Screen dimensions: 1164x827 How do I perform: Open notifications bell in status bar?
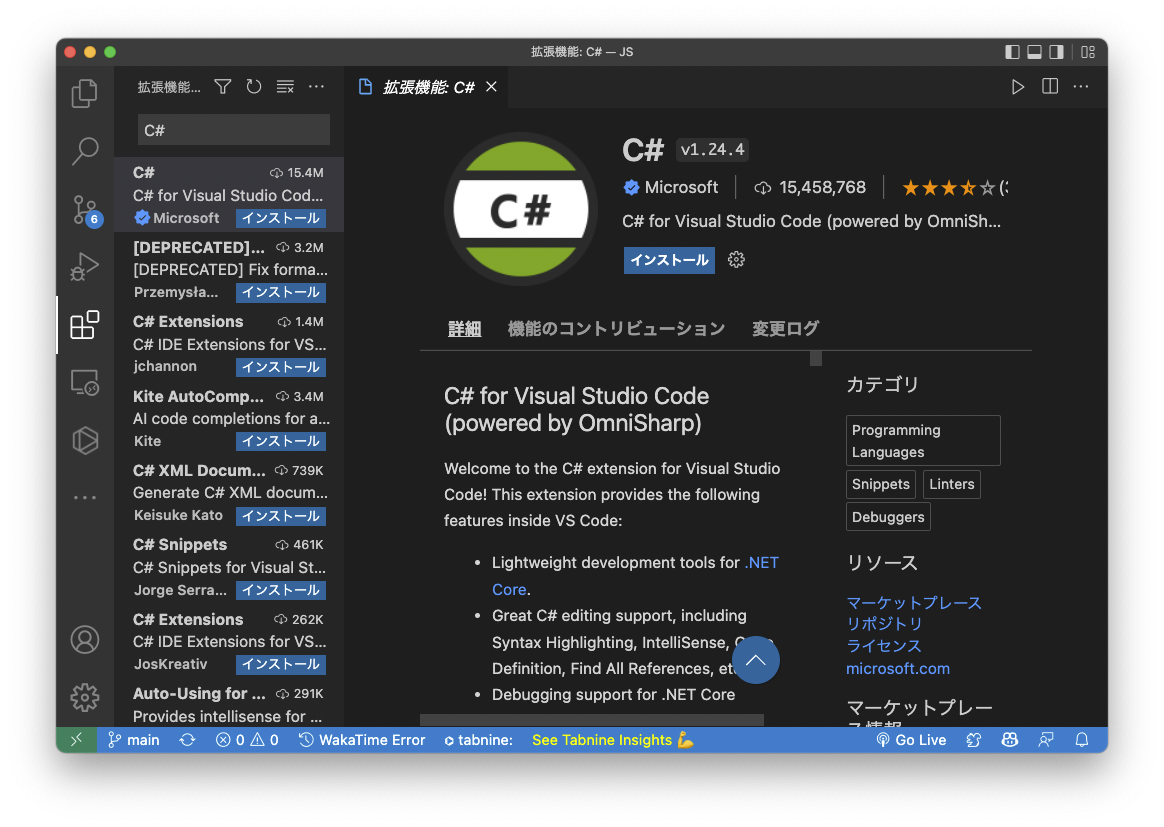tap(1082, 740)
